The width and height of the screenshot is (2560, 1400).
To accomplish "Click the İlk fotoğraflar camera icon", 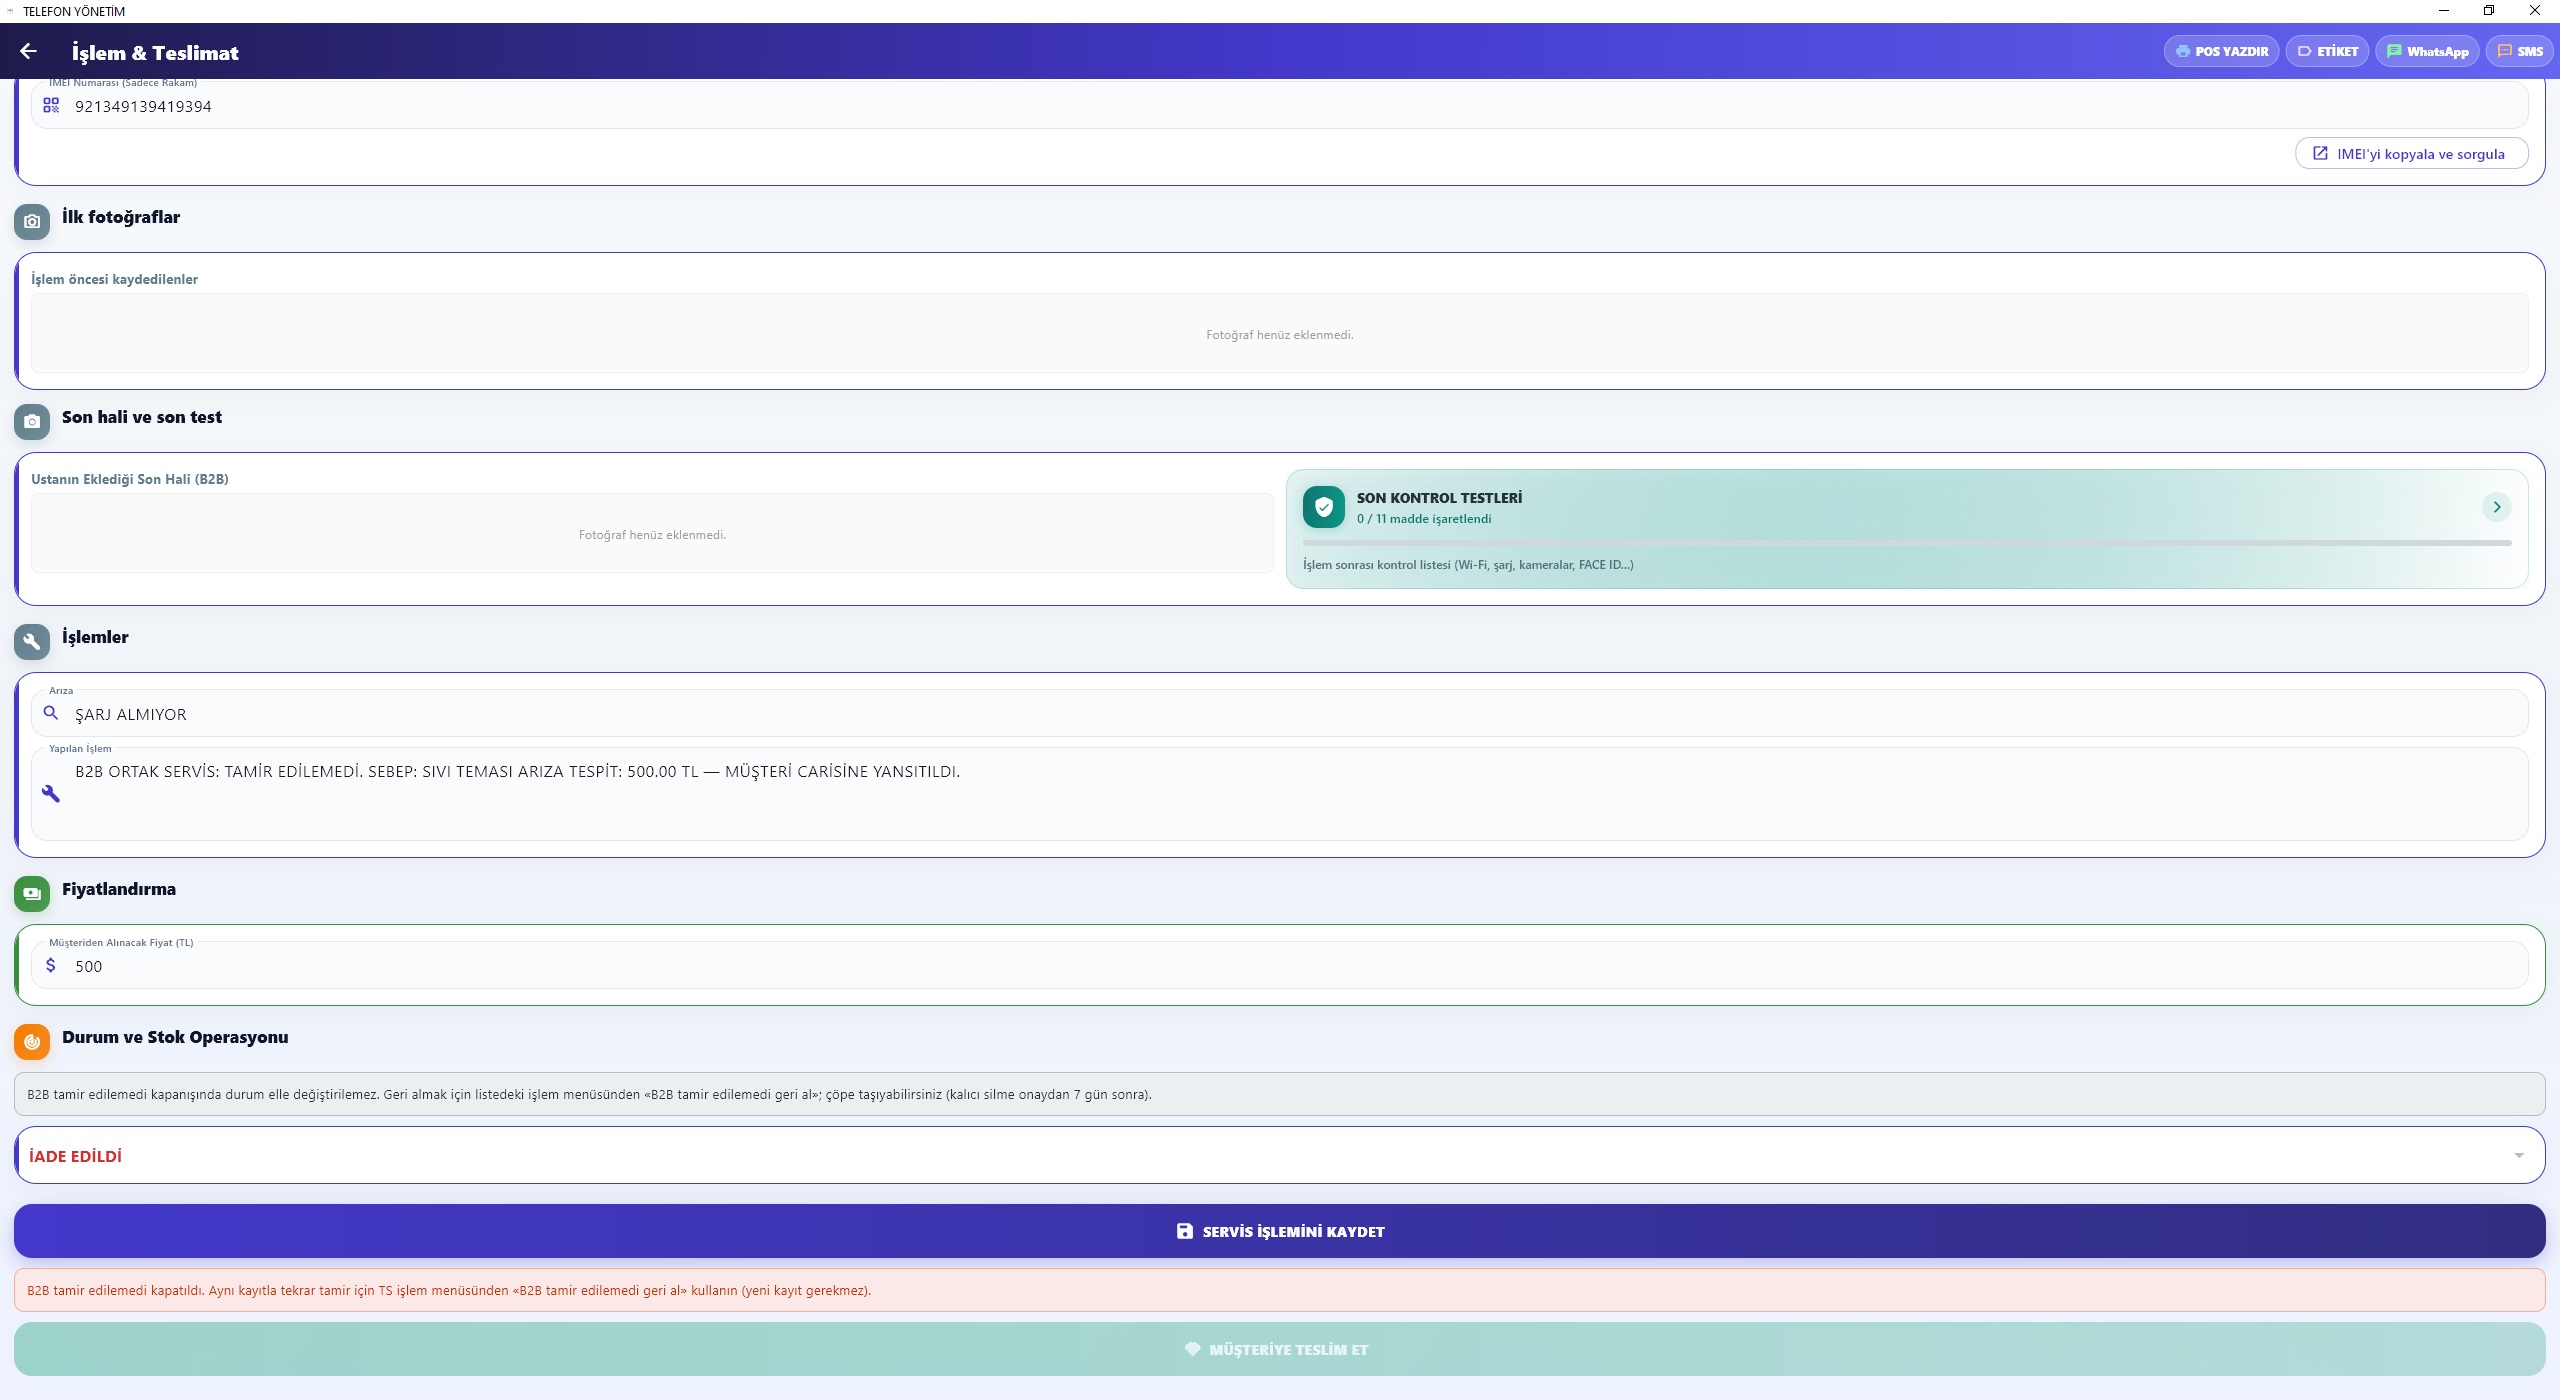I will (32, 221).
